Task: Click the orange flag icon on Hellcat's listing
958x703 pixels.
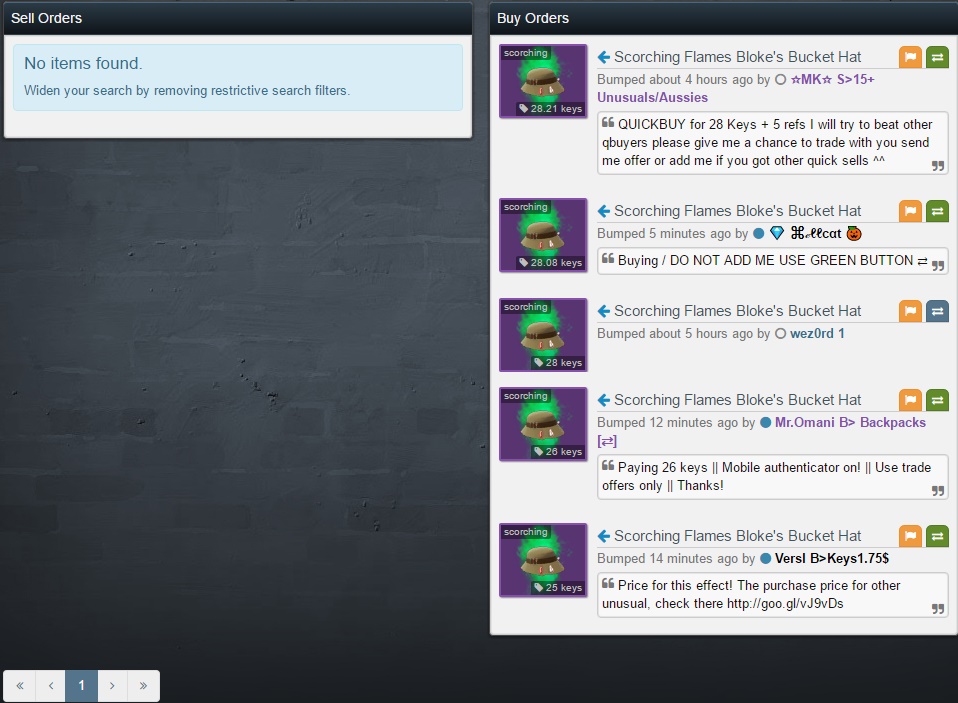Action: tap(910, 211)
